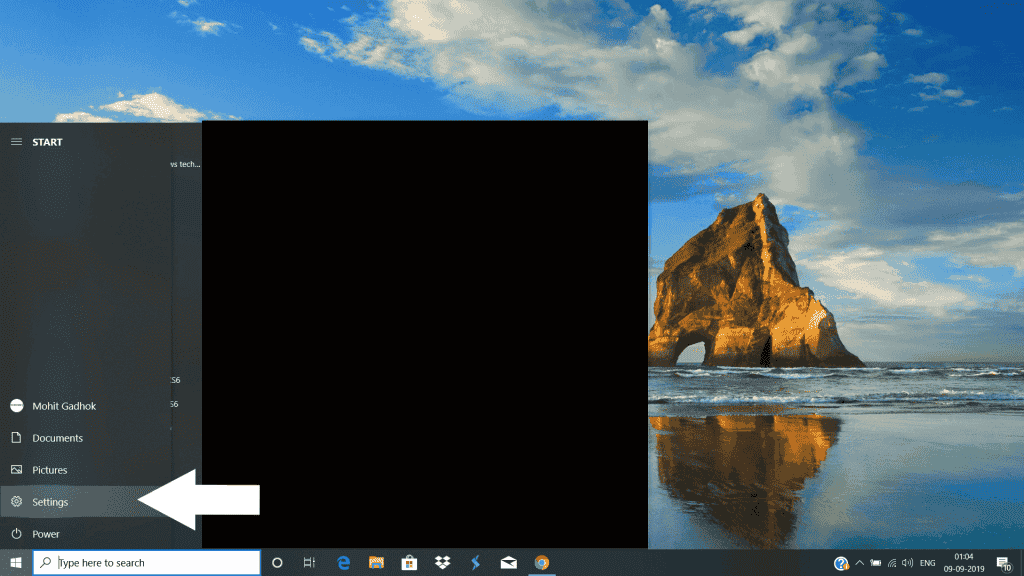Launch Microsoft Store from the taskbar
Image resolution: width=1024 pixels, height=576 pixels.
click(x=409, y=563)
